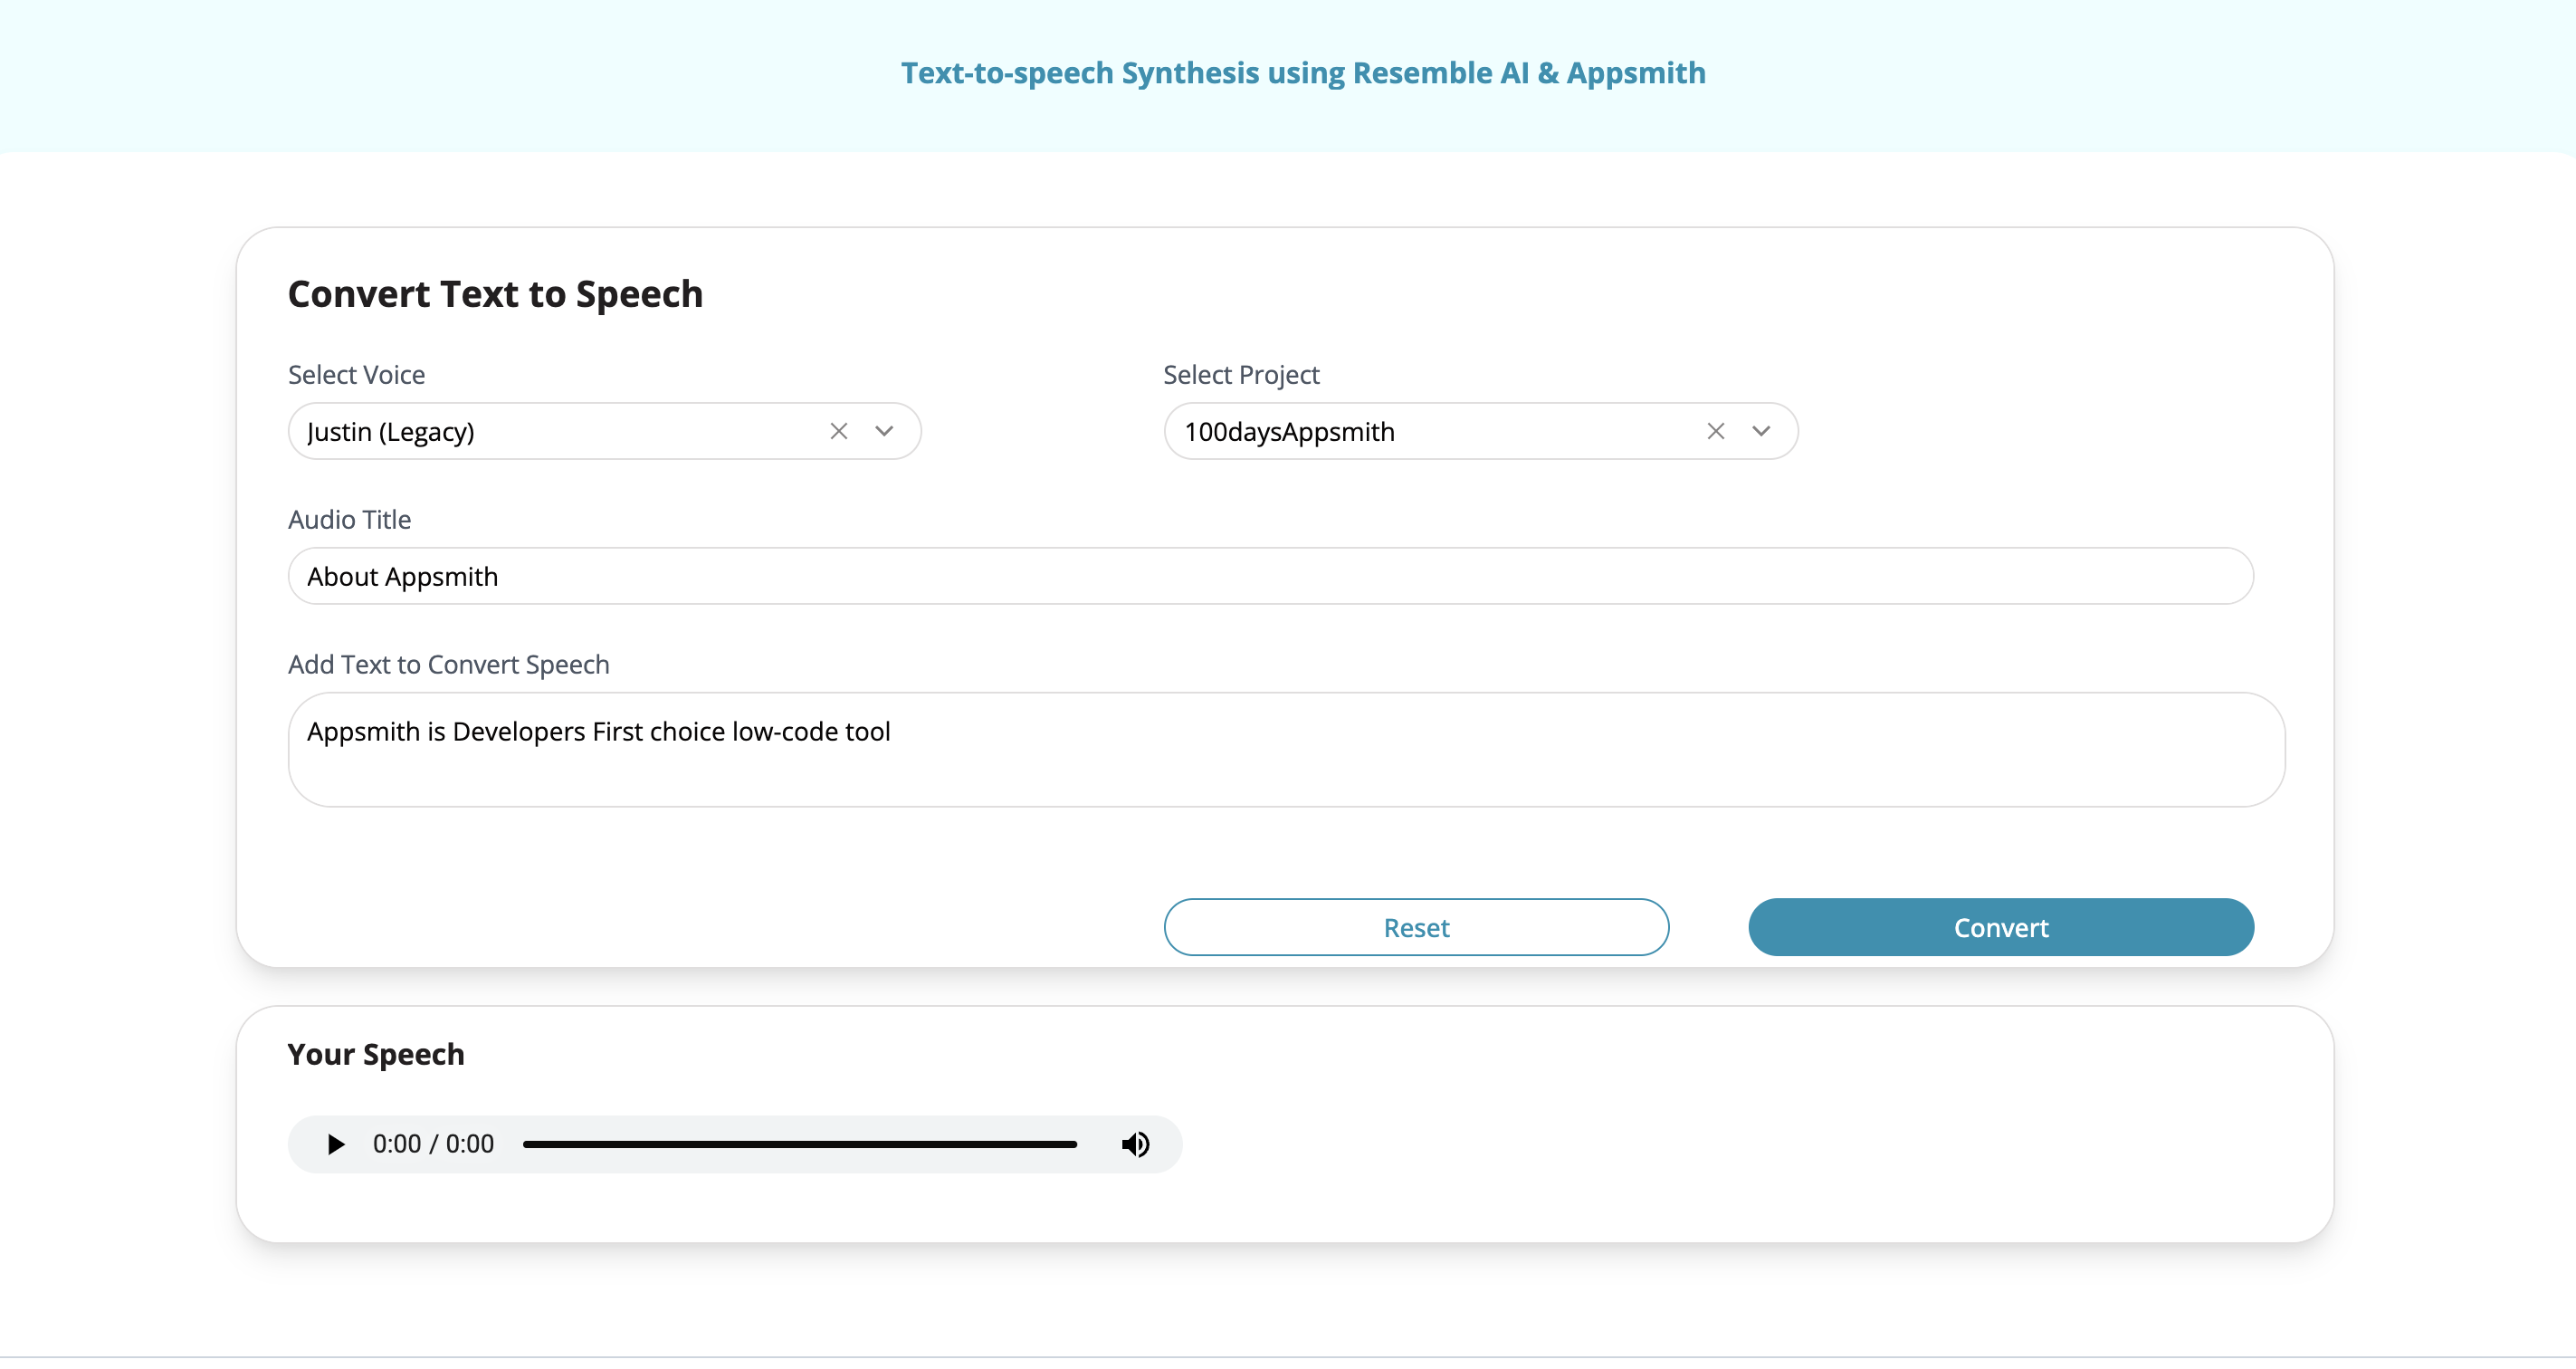Click the audio seek progress bar

[x=799, y=1144]
